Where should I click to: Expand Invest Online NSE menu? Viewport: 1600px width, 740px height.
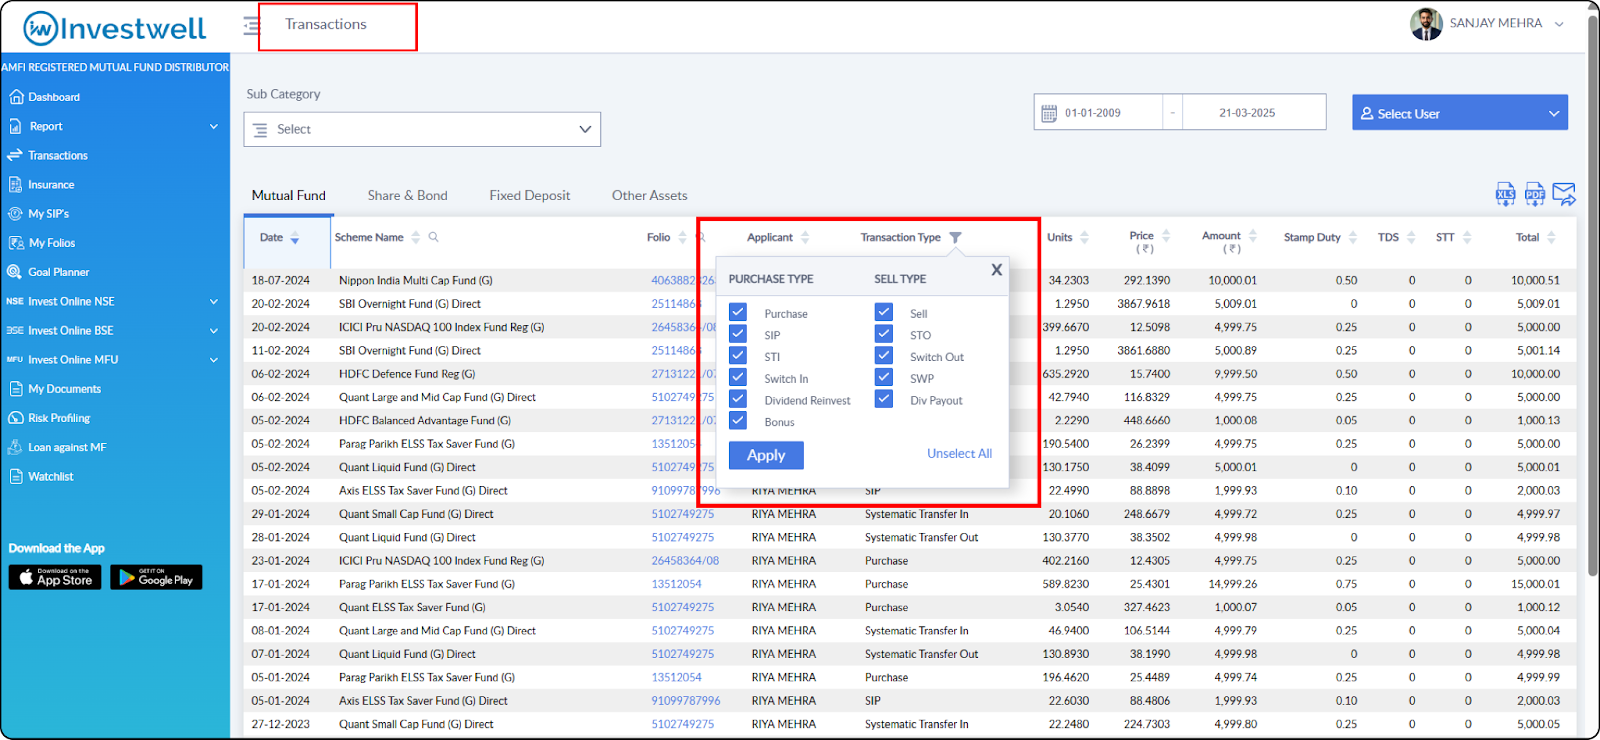click(x=114, y=301)
